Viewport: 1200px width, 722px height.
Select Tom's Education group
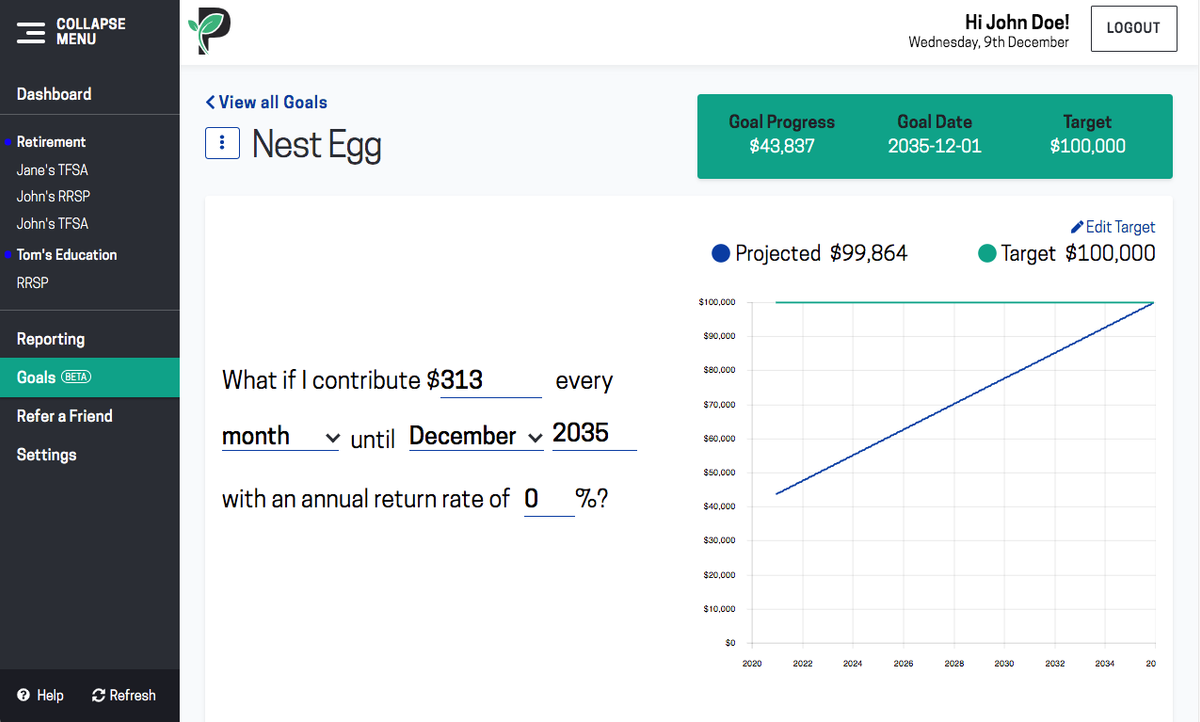(67, 255)
